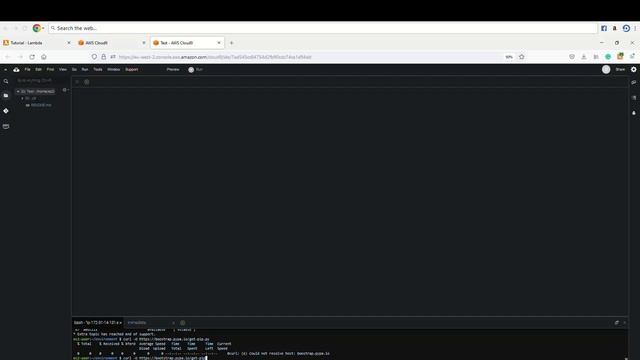View site security lock info
This screenshot has width=640, height=360.
pyautogui.click(x=104, y=57)
